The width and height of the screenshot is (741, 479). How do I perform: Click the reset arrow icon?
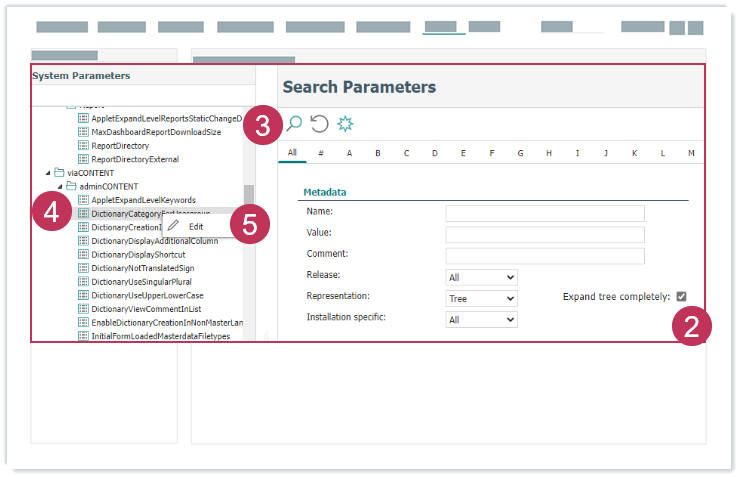(319, 124)
